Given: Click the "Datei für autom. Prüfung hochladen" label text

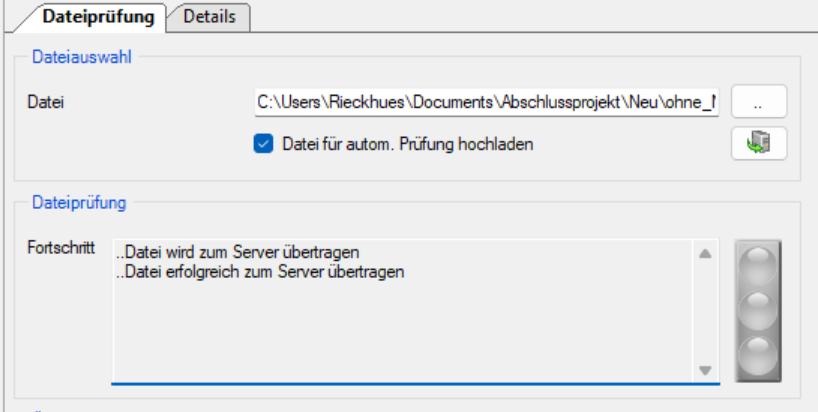Looking at the screenshot, I should [408, 144].
